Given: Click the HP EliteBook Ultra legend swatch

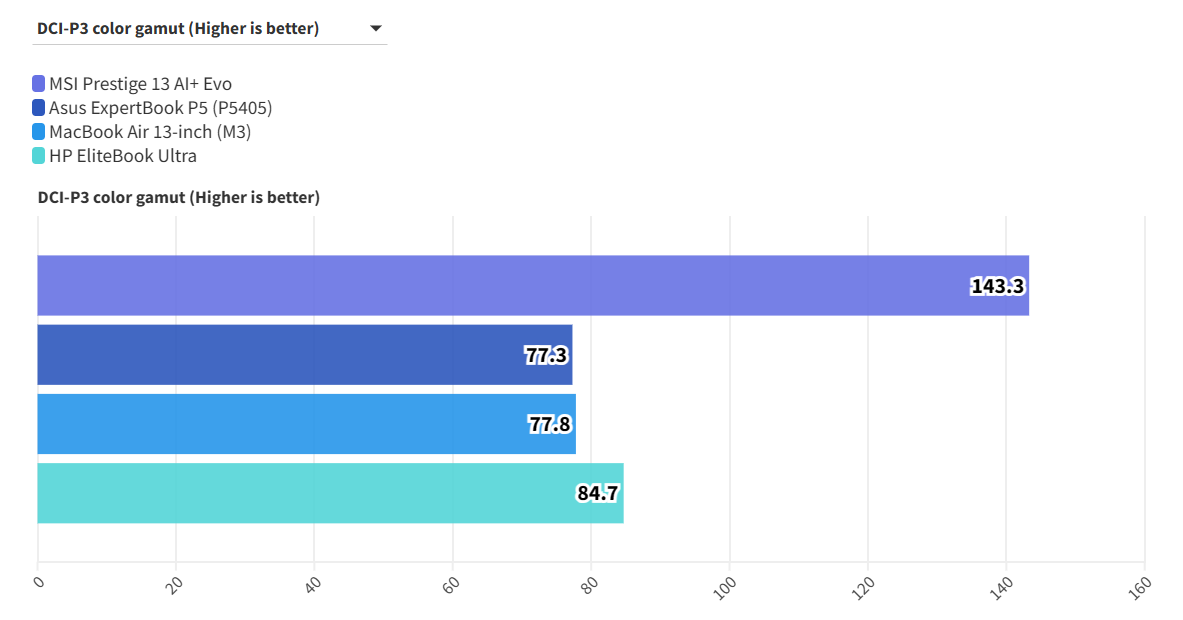Looking at the screenshot, I should [39, 156].
